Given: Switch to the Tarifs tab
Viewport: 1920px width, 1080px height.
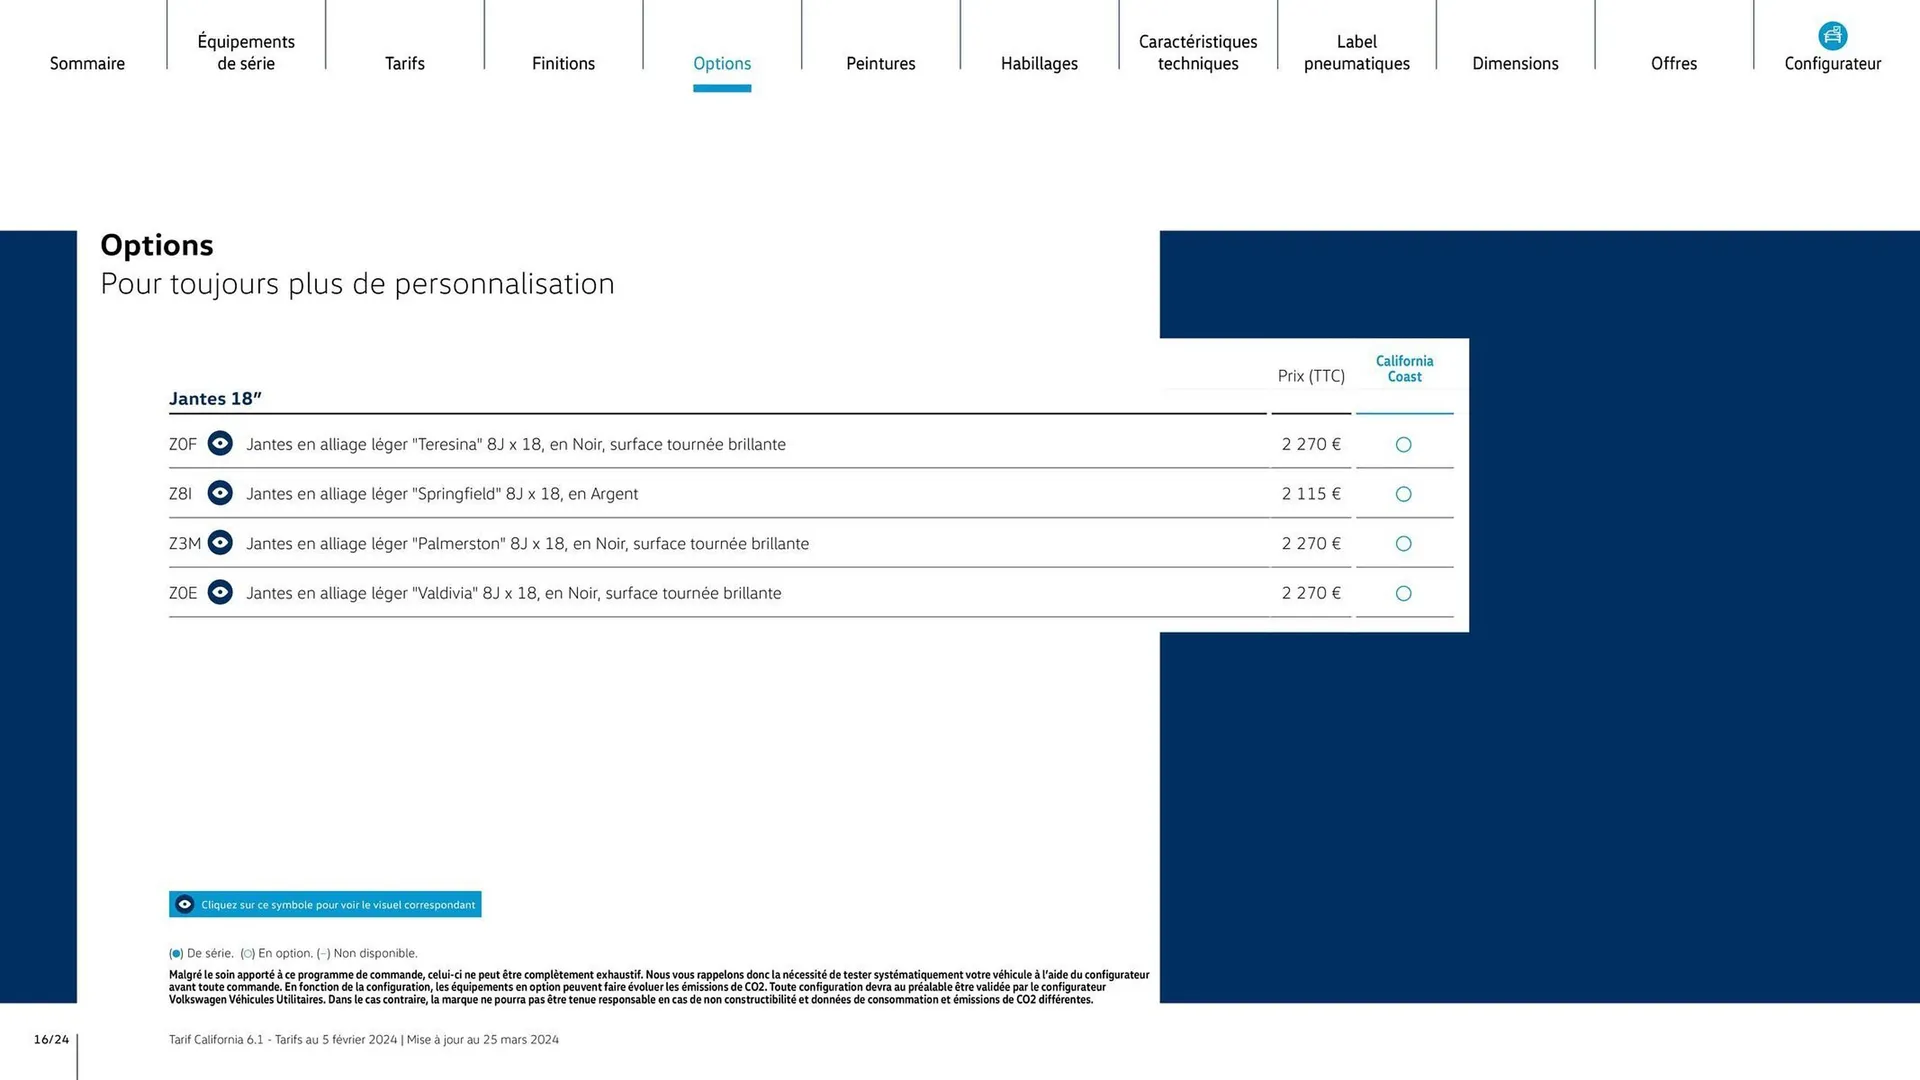Looking at the screenshot, I should pyautogui.click(x=405, y=63).
